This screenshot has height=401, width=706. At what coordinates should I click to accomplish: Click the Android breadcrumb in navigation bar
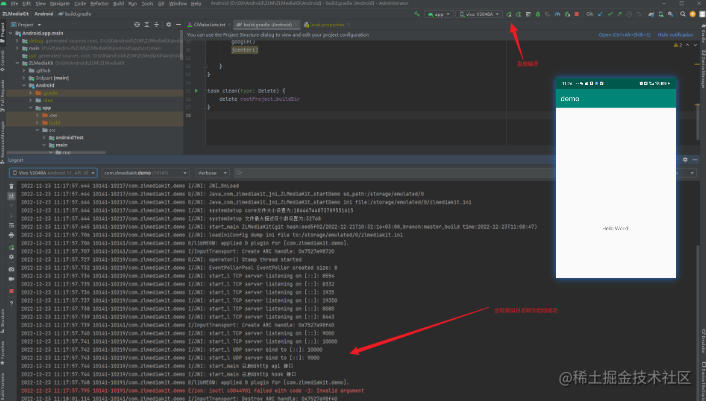pos(44,14)
